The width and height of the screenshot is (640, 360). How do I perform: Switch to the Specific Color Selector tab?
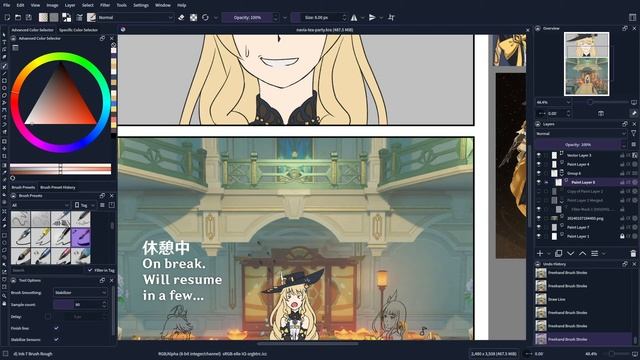click(x=78, y=30)
